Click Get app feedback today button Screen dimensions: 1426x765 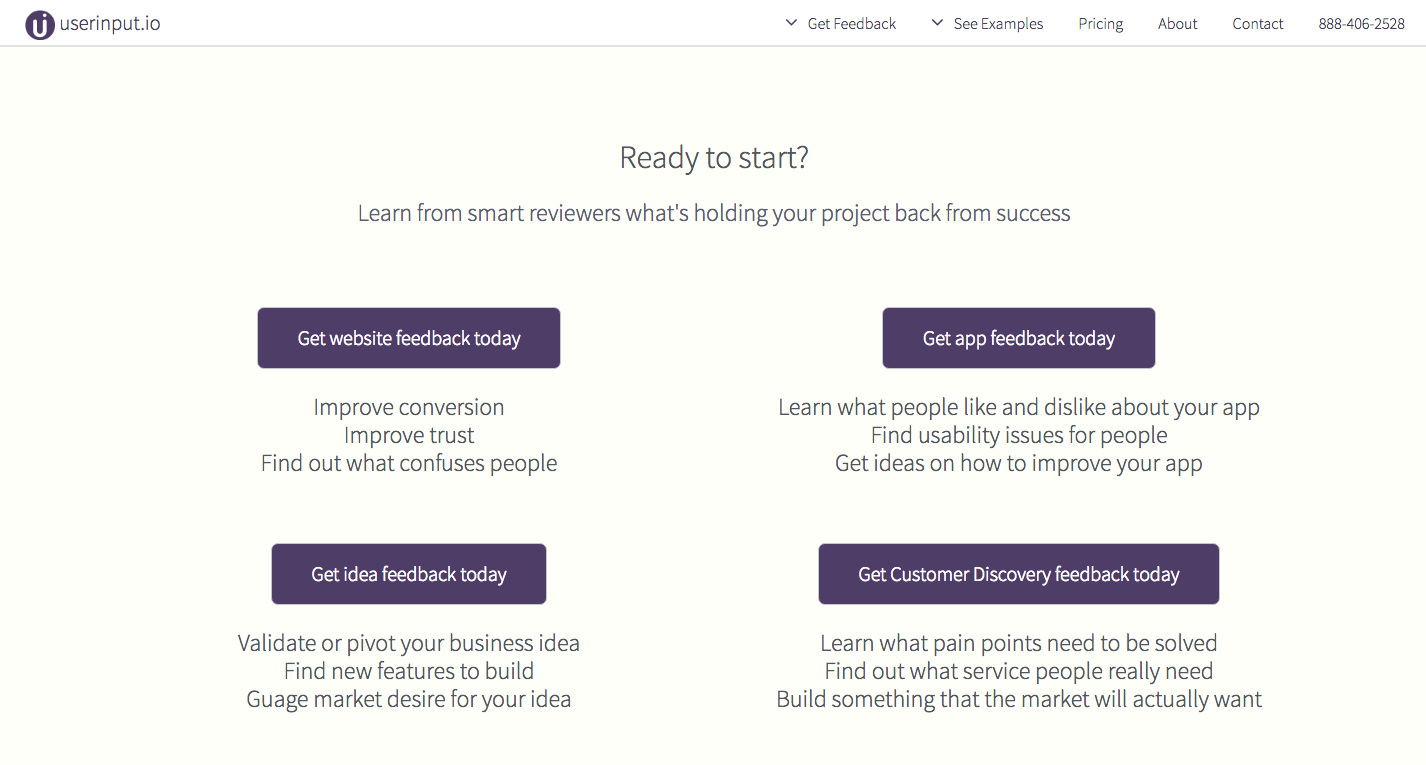[1019, 338]
